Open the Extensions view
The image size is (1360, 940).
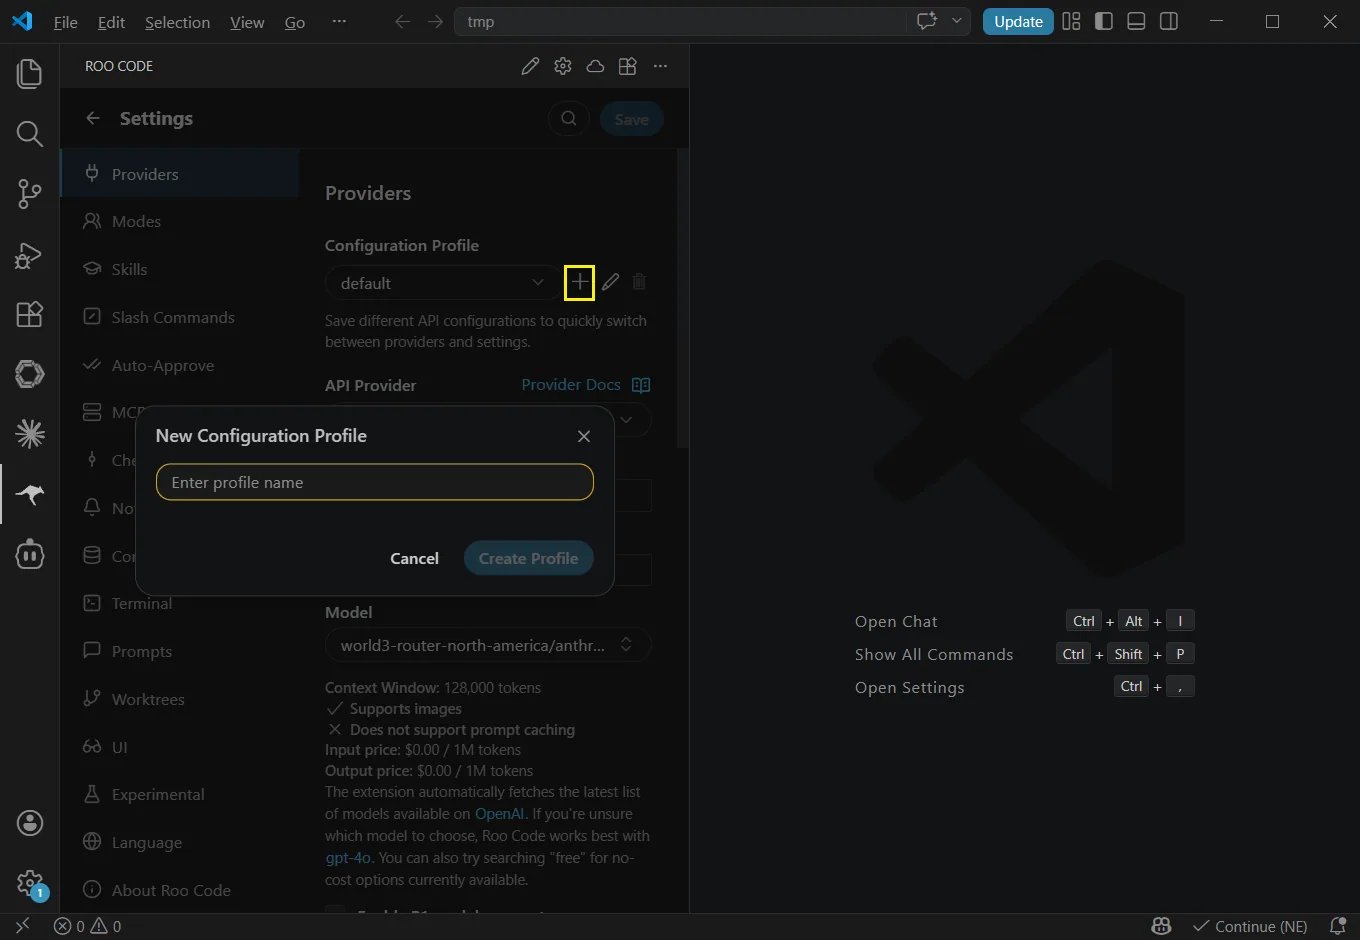(x=30, y=314)
